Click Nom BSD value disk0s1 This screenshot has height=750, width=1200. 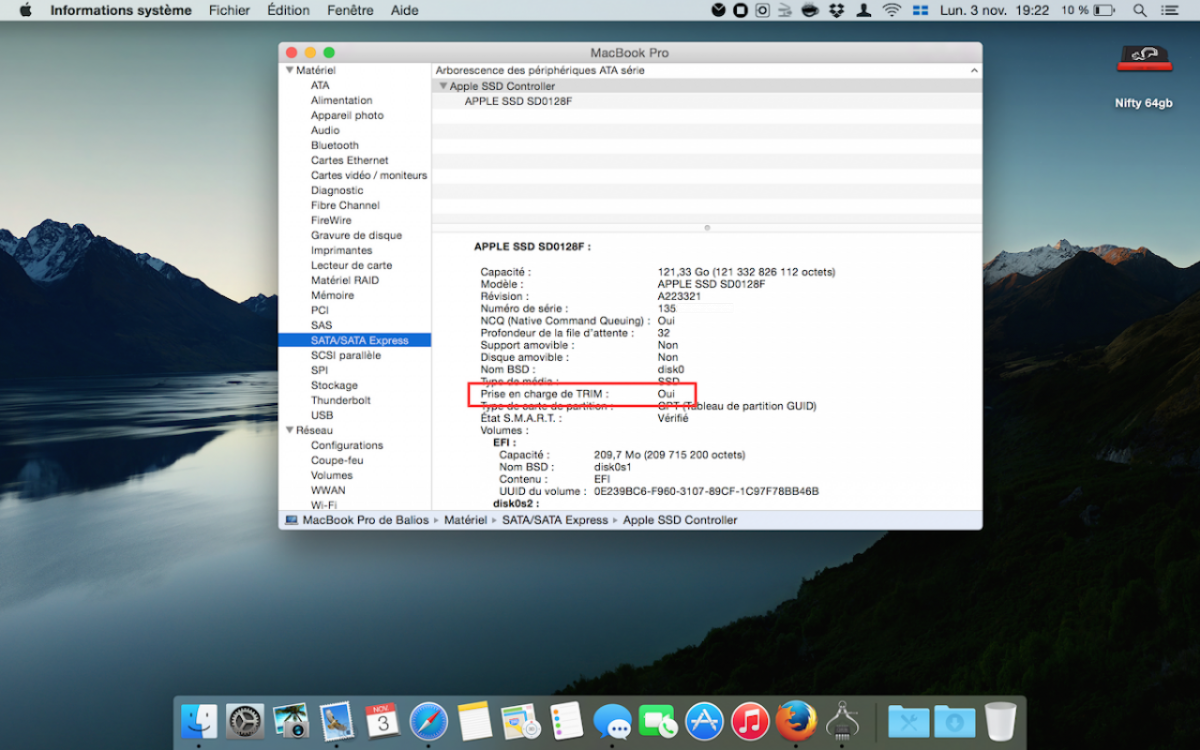point(613,467)
